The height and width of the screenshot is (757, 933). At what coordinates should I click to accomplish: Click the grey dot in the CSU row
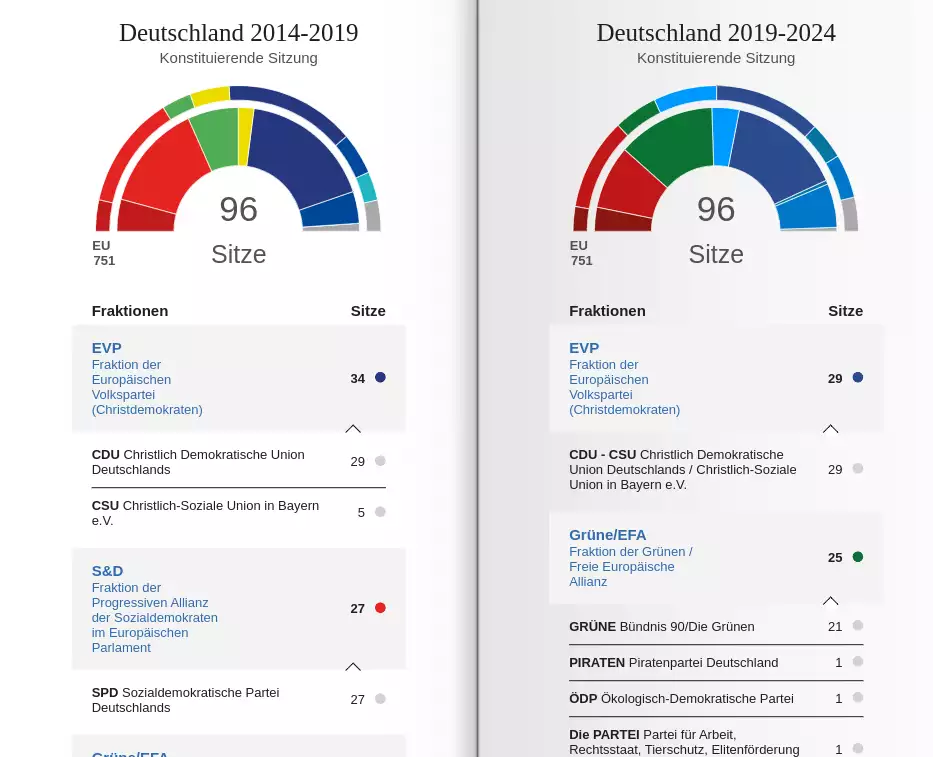[380, 512]
